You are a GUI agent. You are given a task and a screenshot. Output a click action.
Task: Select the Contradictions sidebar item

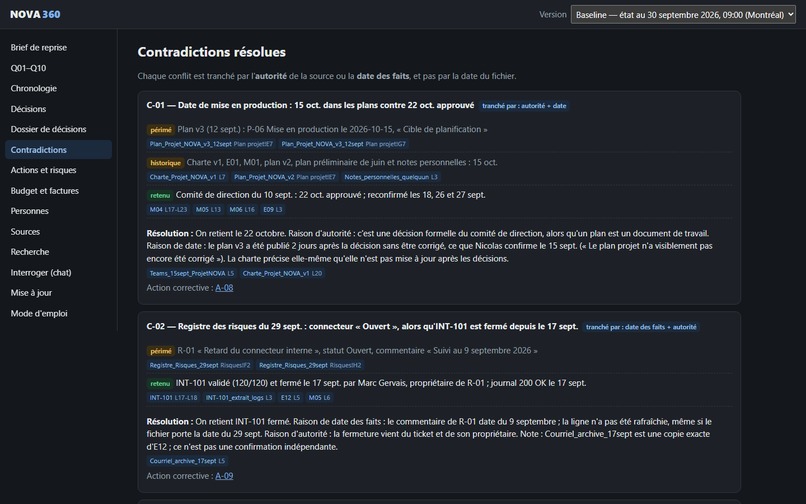coord(58,150)
